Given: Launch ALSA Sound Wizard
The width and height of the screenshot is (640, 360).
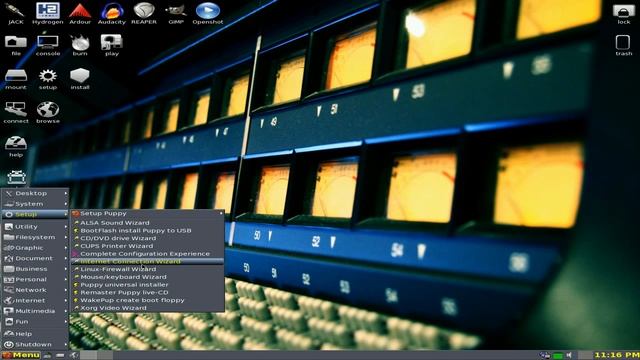Looking at the screenshot, I should pyautogui.click(x=147, y=223).
